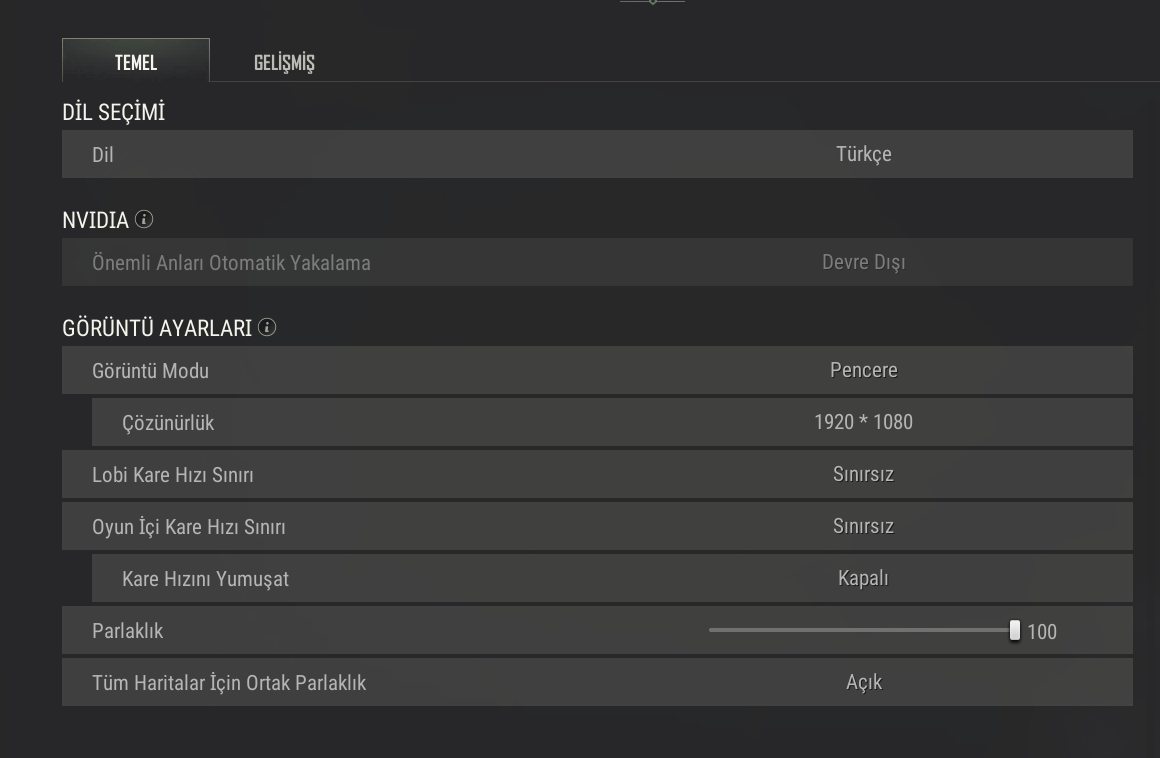Click the Dil row label
The height and width of the screenshot is (758, 1160).
[103, 154]
